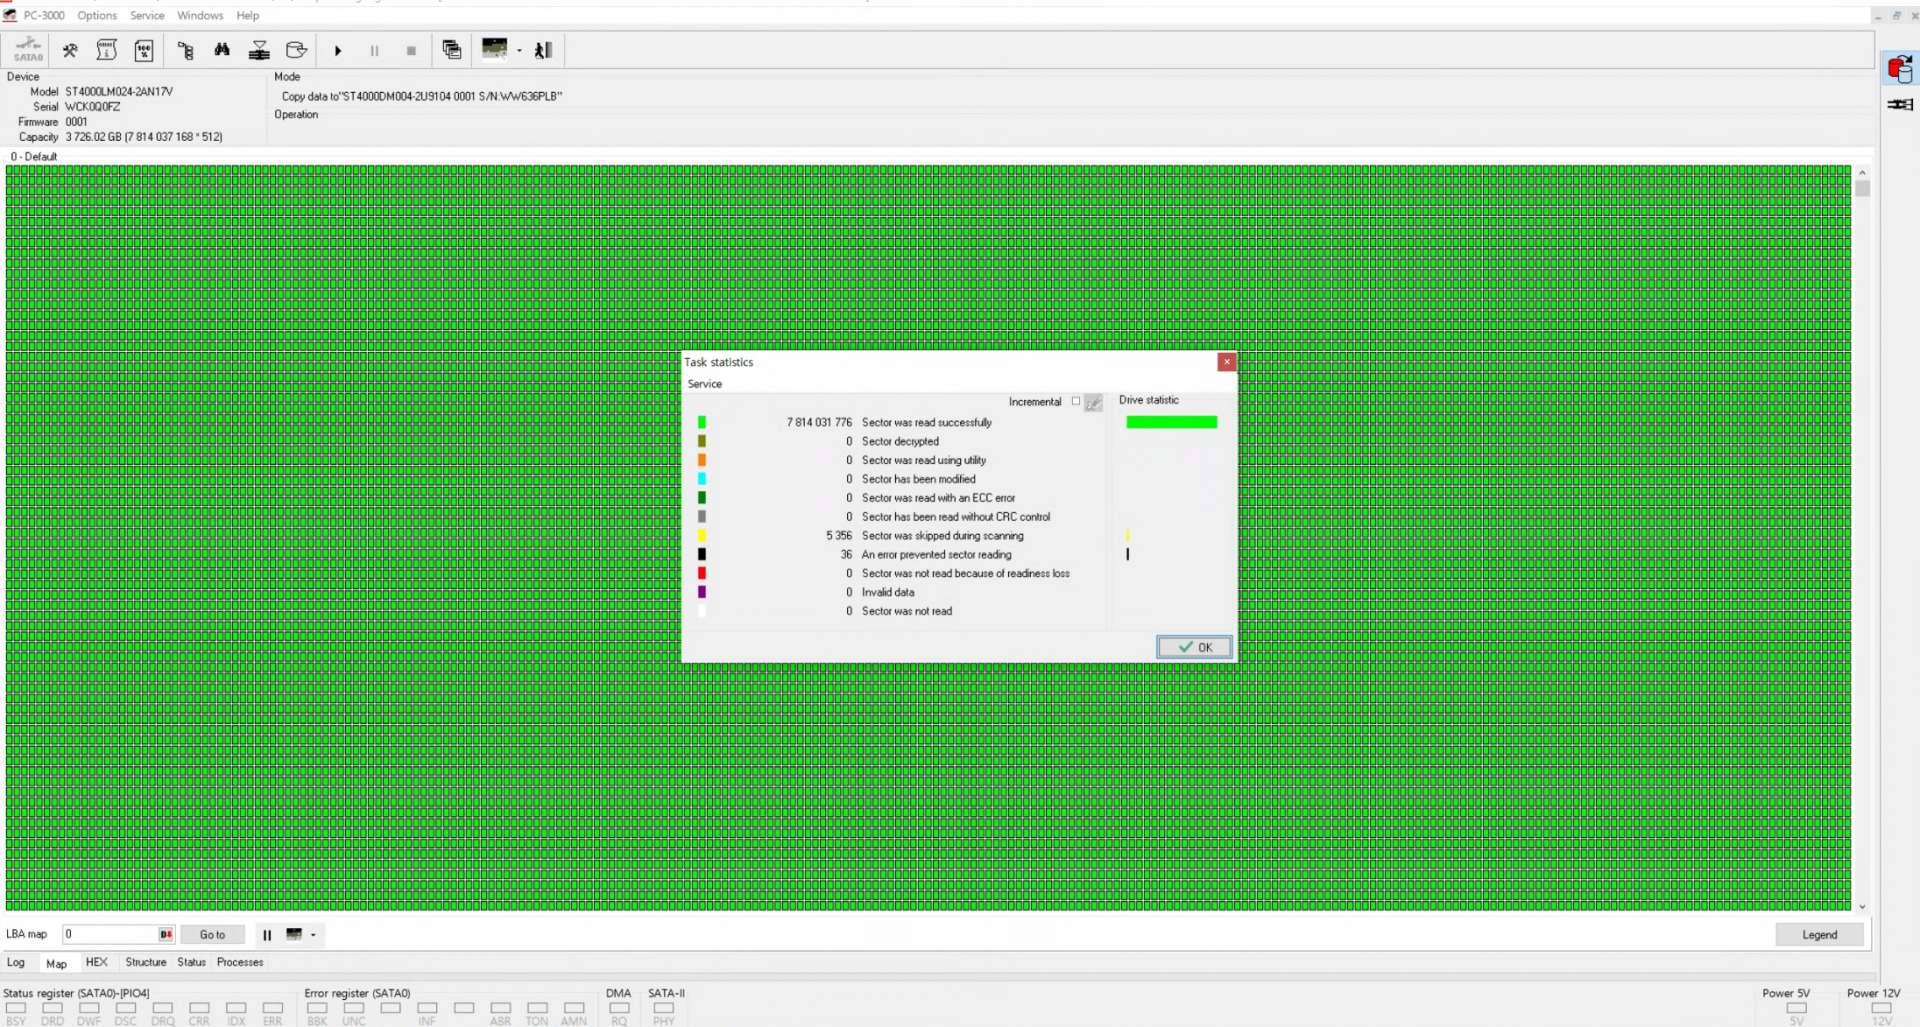This screenshot has height=1027, width=1920.
Task: Click the exit door icon in toolbar
Action: click(543, 50)
